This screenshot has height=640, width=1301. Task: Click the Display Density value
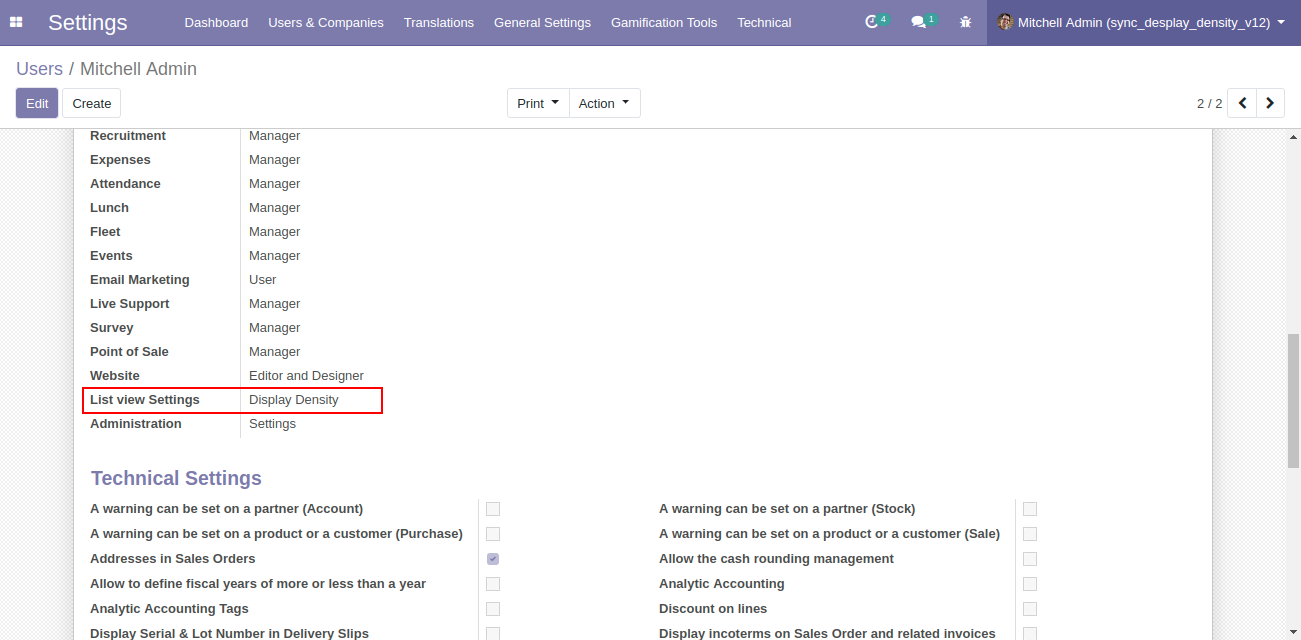tap(294, 400)
